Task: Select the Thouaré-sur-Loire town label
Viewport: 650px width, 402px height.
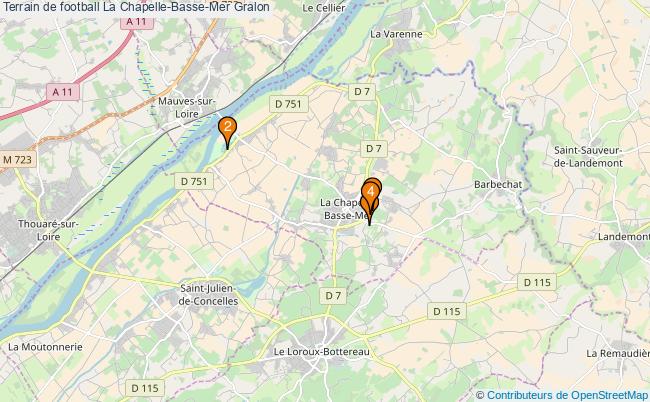Action: [48, 230]
